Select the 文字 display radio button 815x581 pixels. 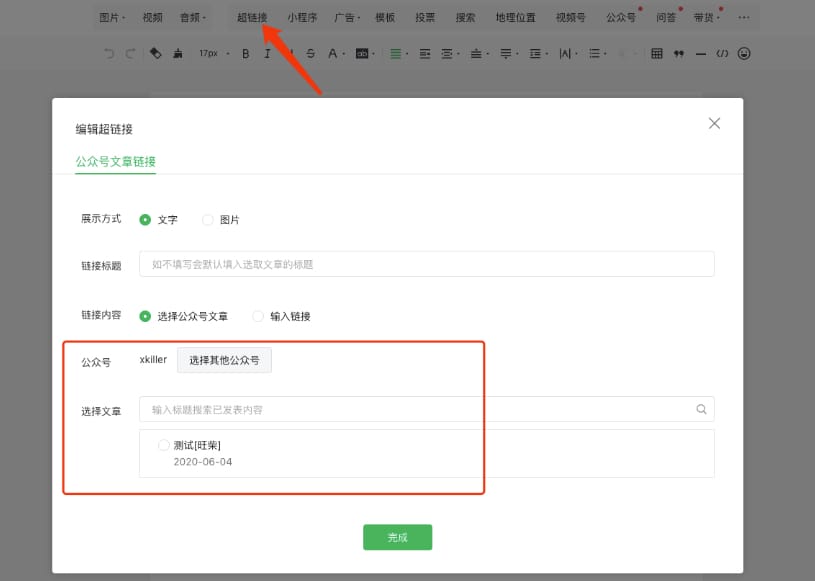tap(145, 220)
